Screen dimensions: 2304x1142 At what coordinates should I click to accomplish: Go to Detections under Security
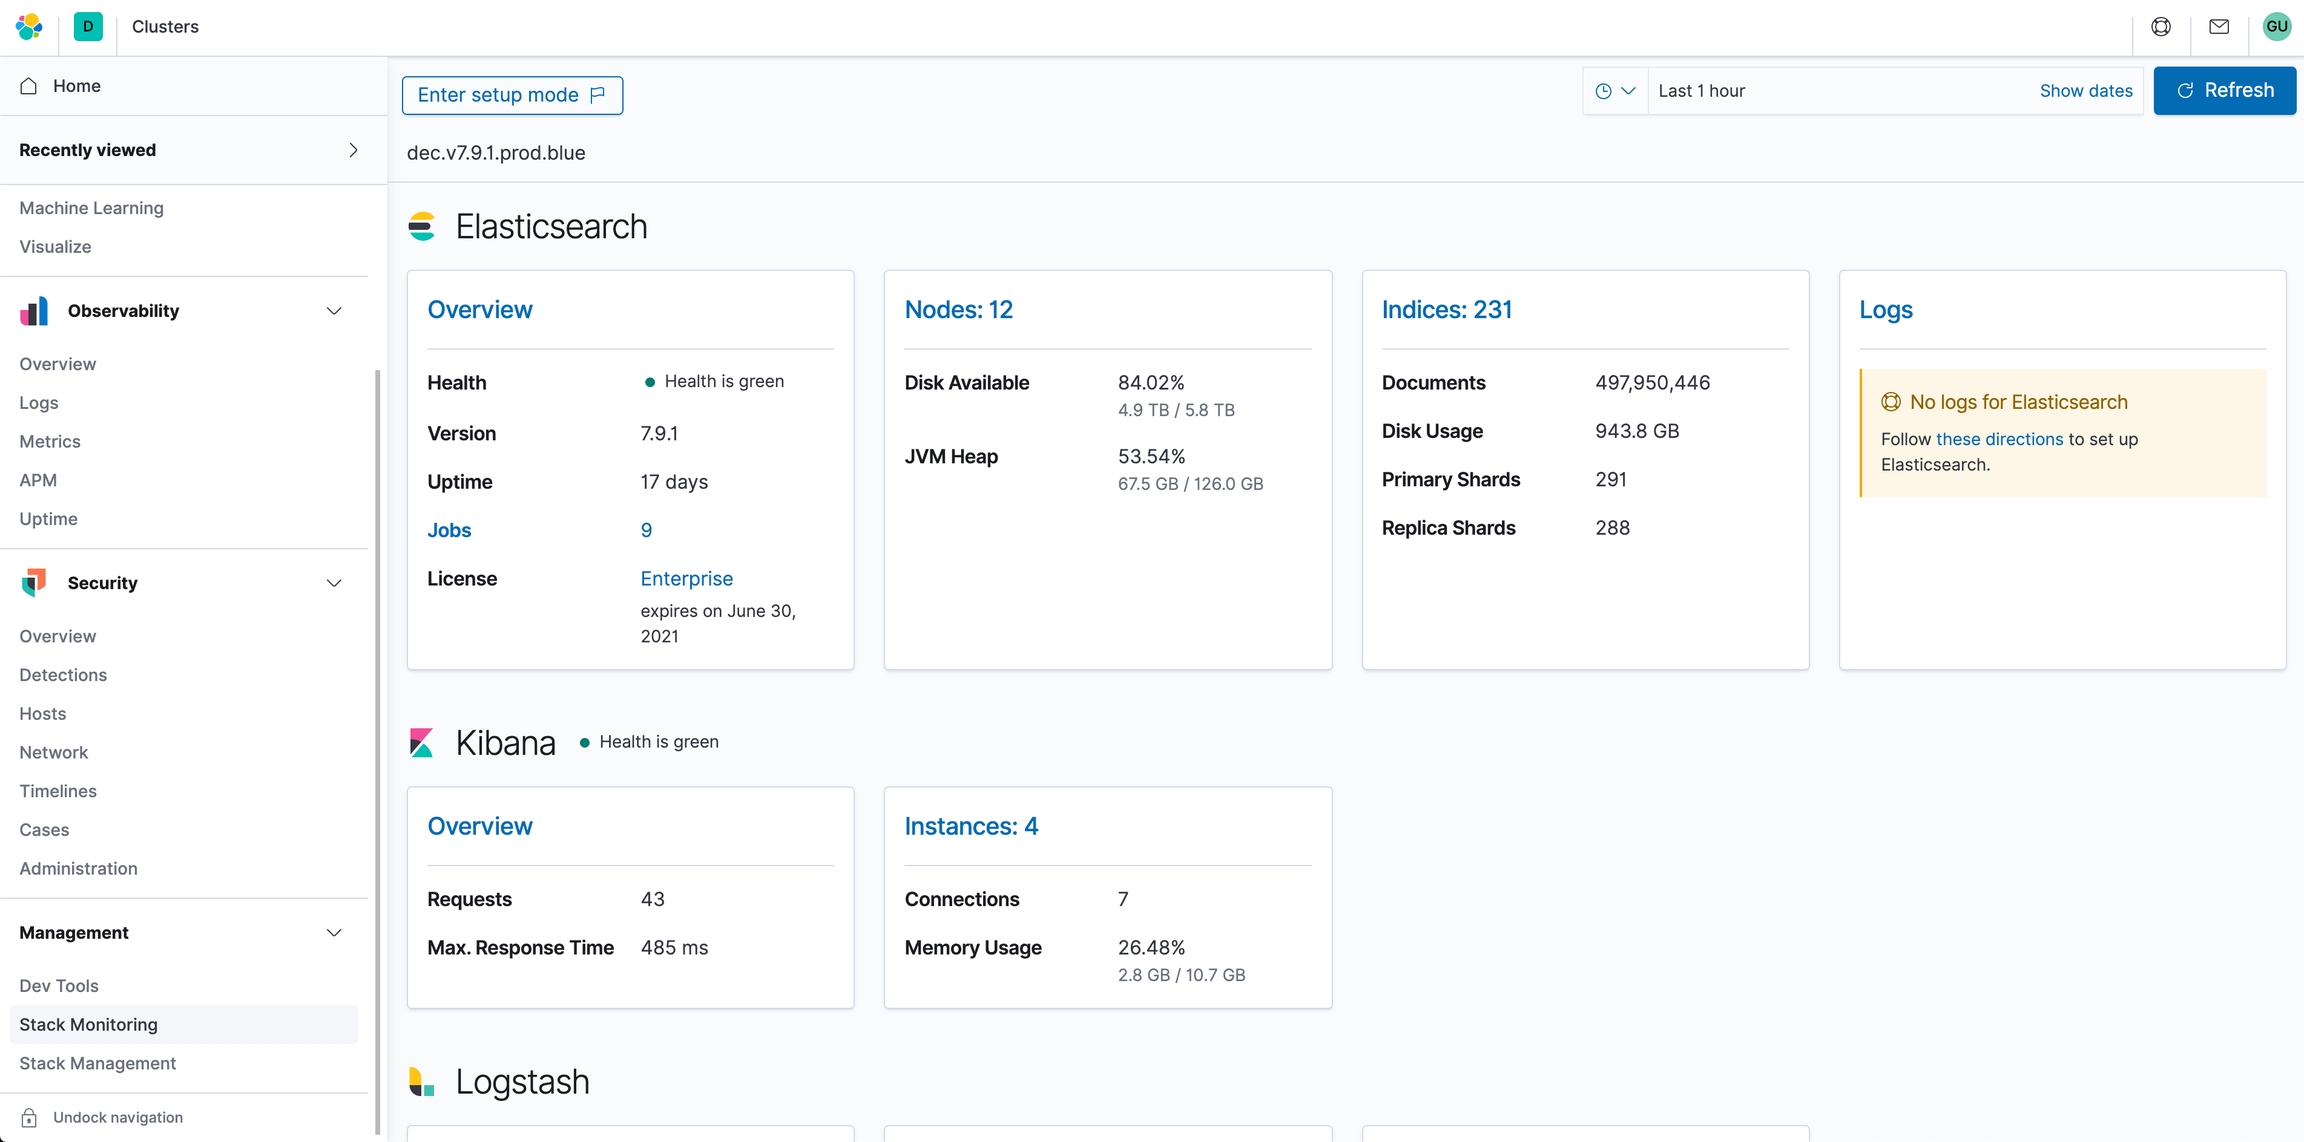(63, 675)
